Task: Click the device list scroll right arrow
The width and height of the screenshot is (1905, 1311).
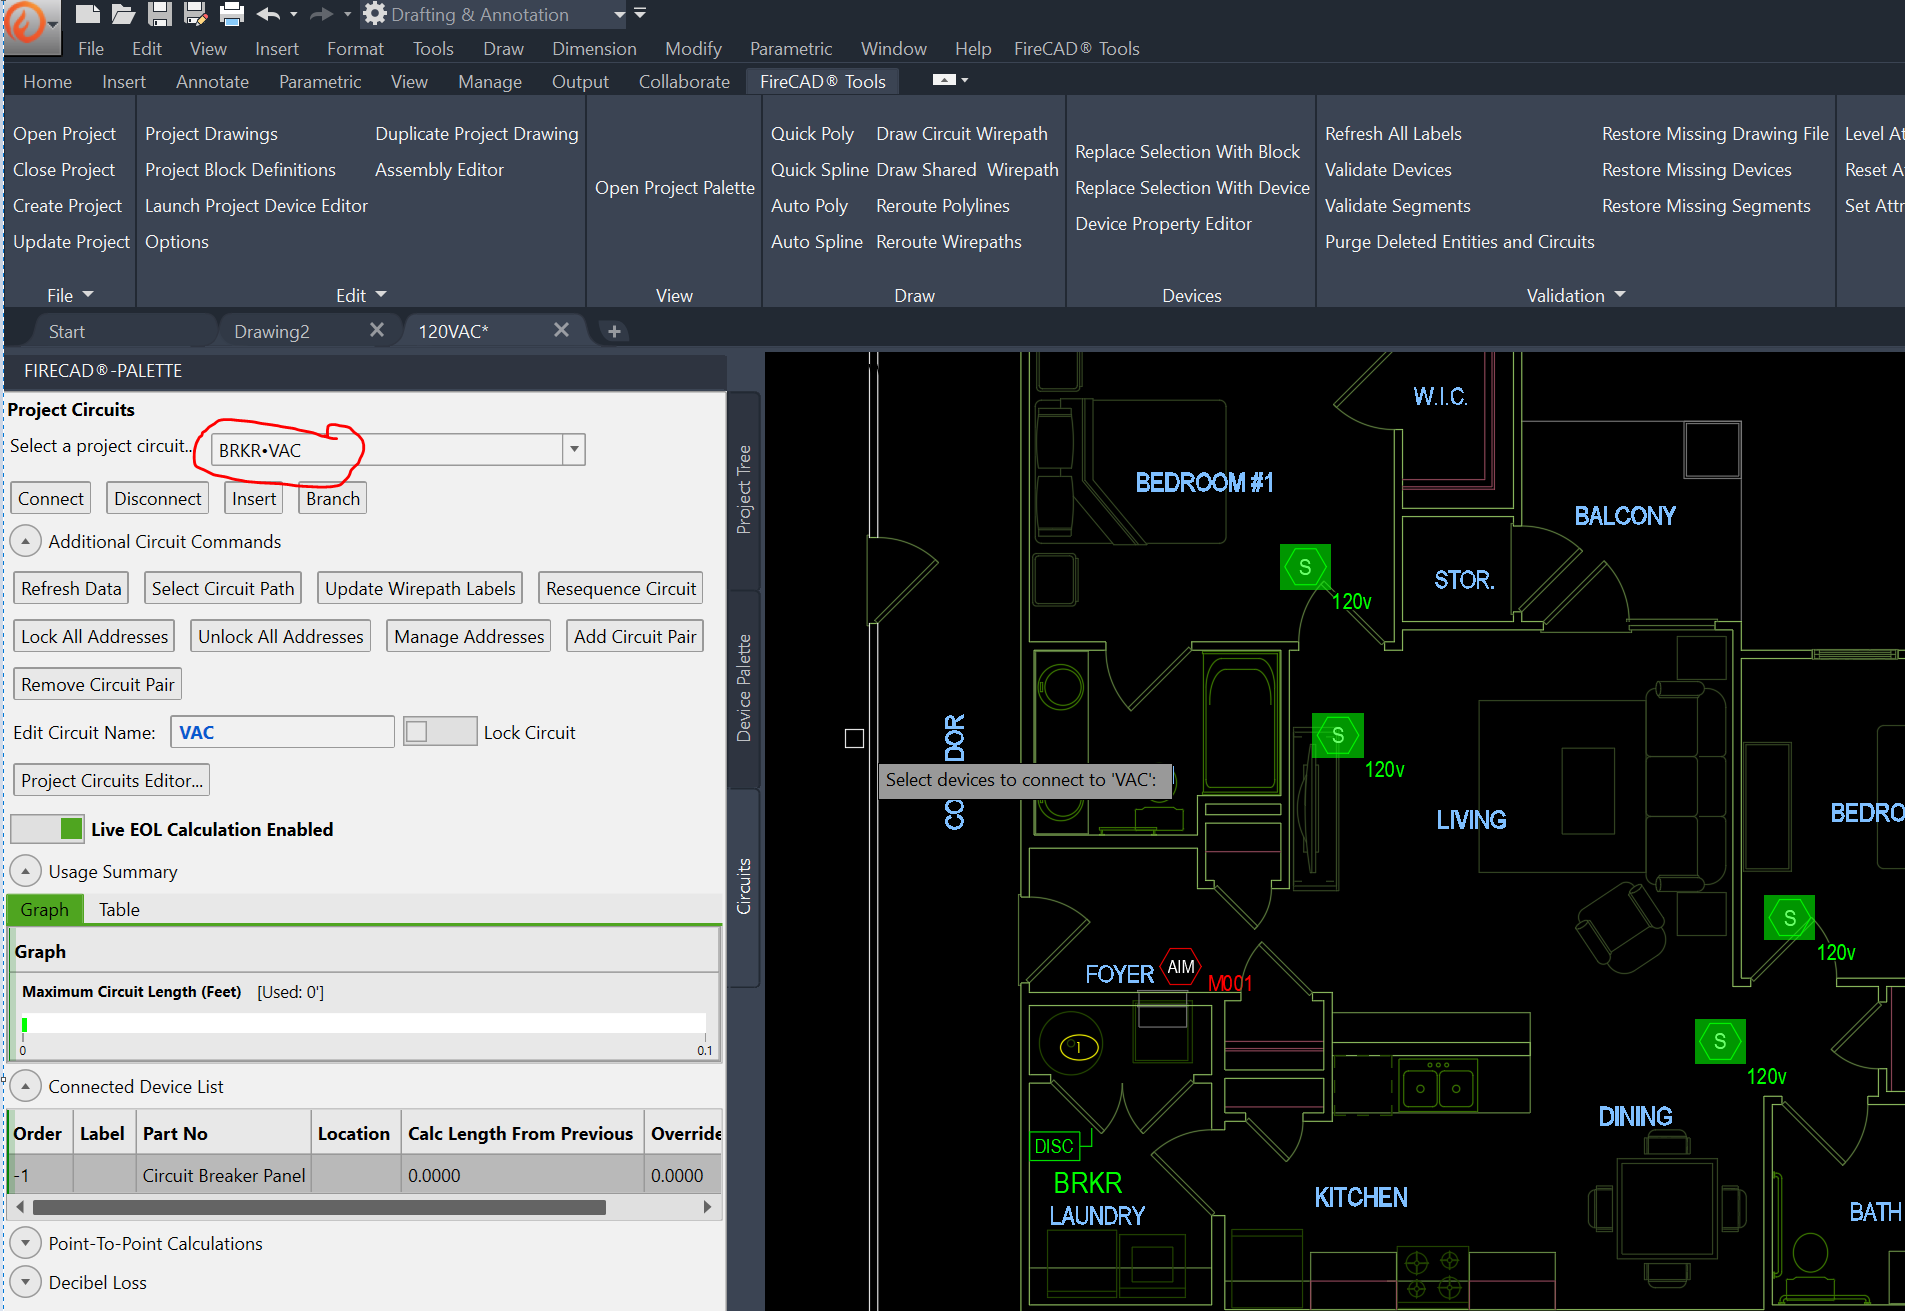Action: tap(707, 1207)
